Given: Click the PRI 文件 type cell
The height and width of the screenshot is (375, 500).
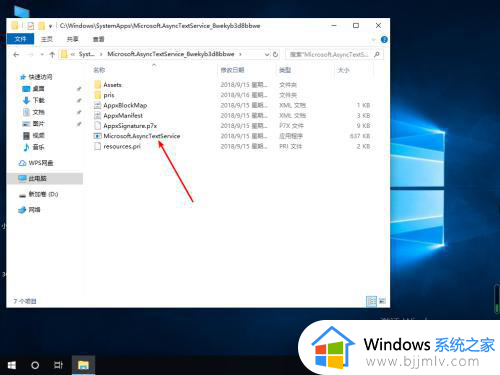Looking at the screenshot, I should coord(290,146).
